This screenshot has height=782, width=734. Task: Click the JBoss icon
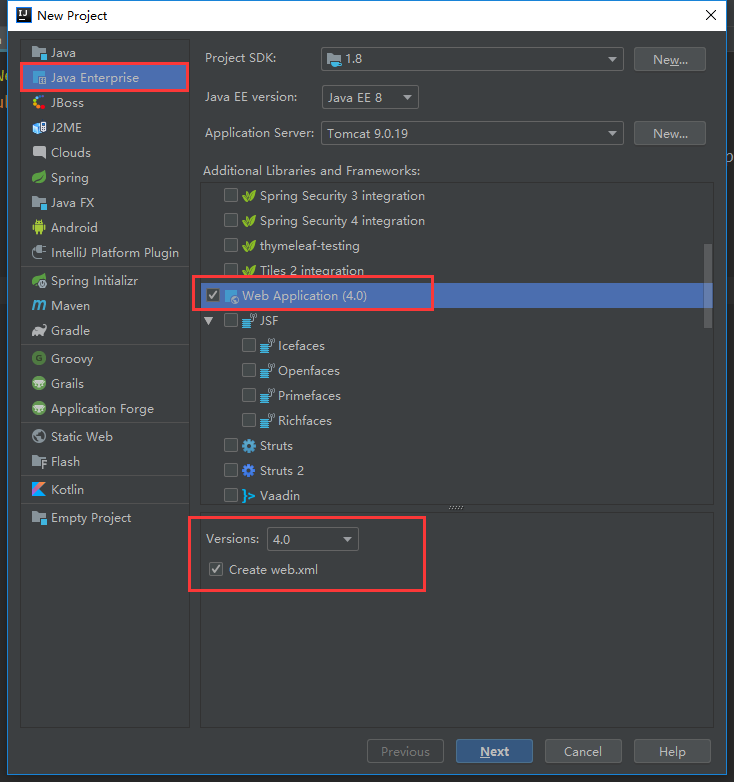39,103
